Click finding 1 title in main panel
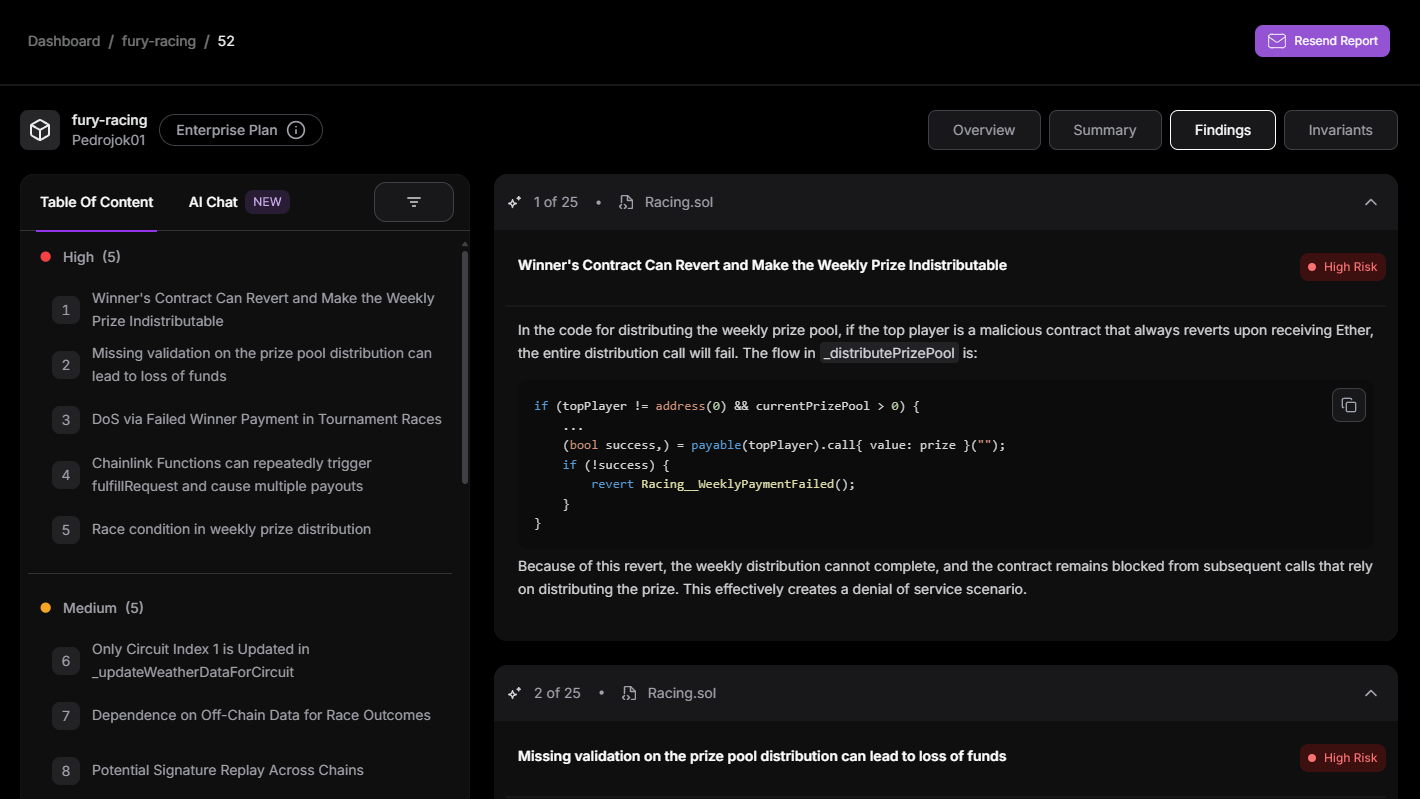The width and height of the screenshot is (1420, 799). coord(762,265)
